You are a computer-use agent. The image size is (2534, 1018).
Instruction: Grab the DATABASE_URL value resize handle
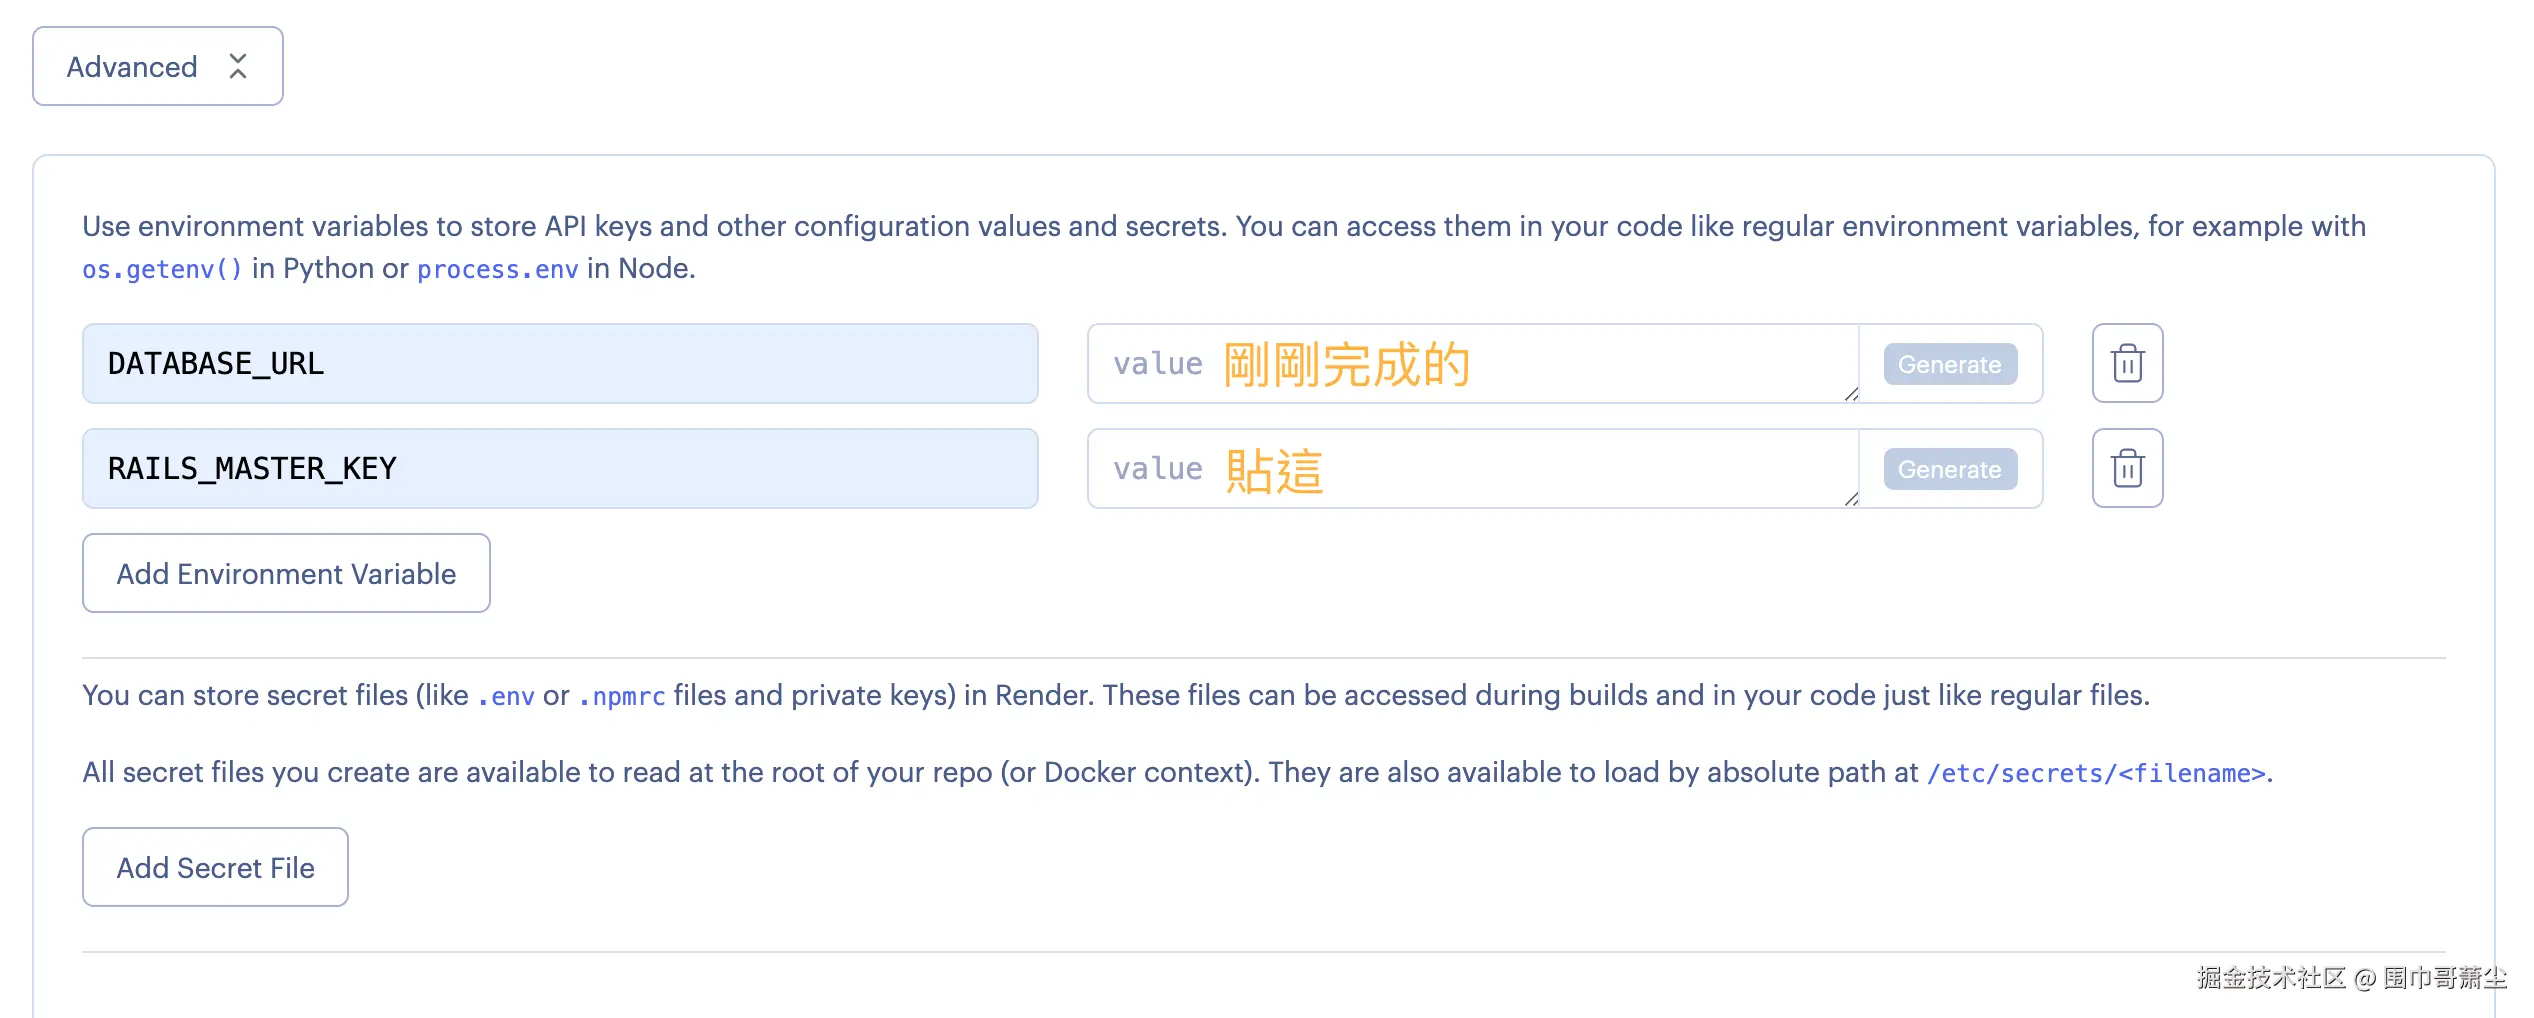pos(1851,395)
